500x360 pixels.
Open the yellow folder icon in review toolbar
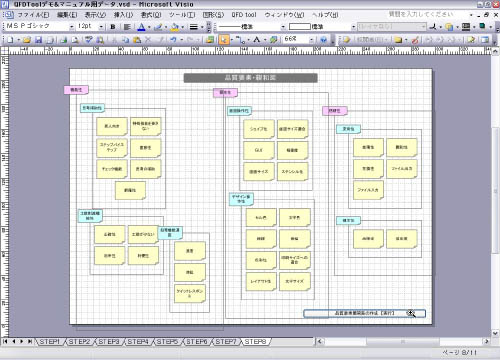tap(398, 40)
